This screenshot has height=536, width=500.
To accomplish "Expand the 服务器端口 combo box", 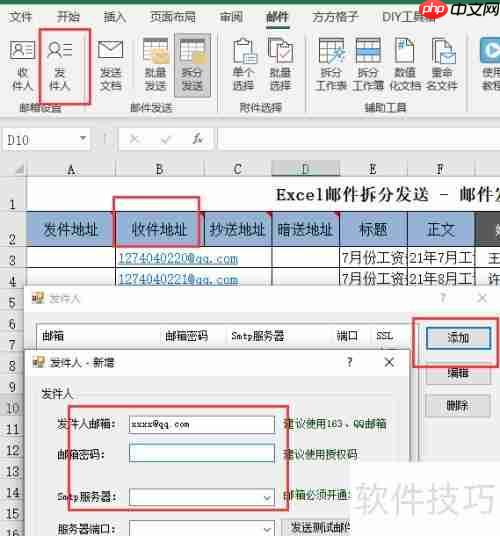I will pyautogui.click(x=267, y=529).
